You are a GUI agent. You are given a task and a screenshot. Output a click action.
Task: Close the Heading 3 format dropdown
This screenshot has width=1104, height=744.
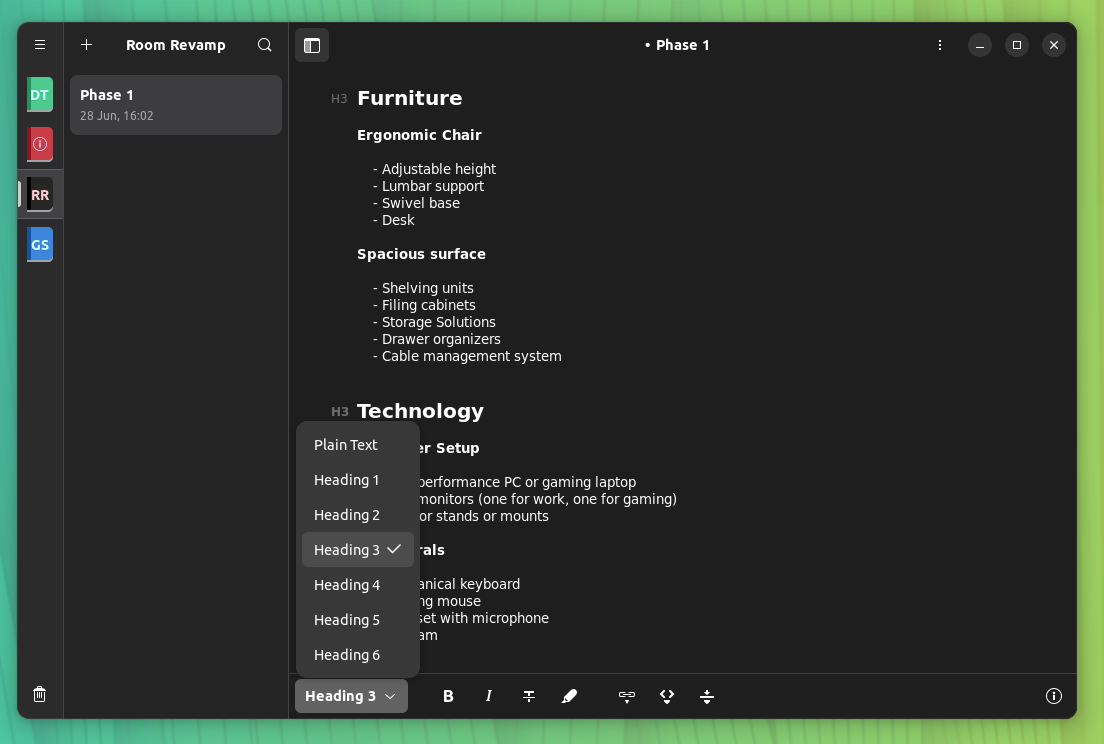pyautogui.click(x=351, y=696)
